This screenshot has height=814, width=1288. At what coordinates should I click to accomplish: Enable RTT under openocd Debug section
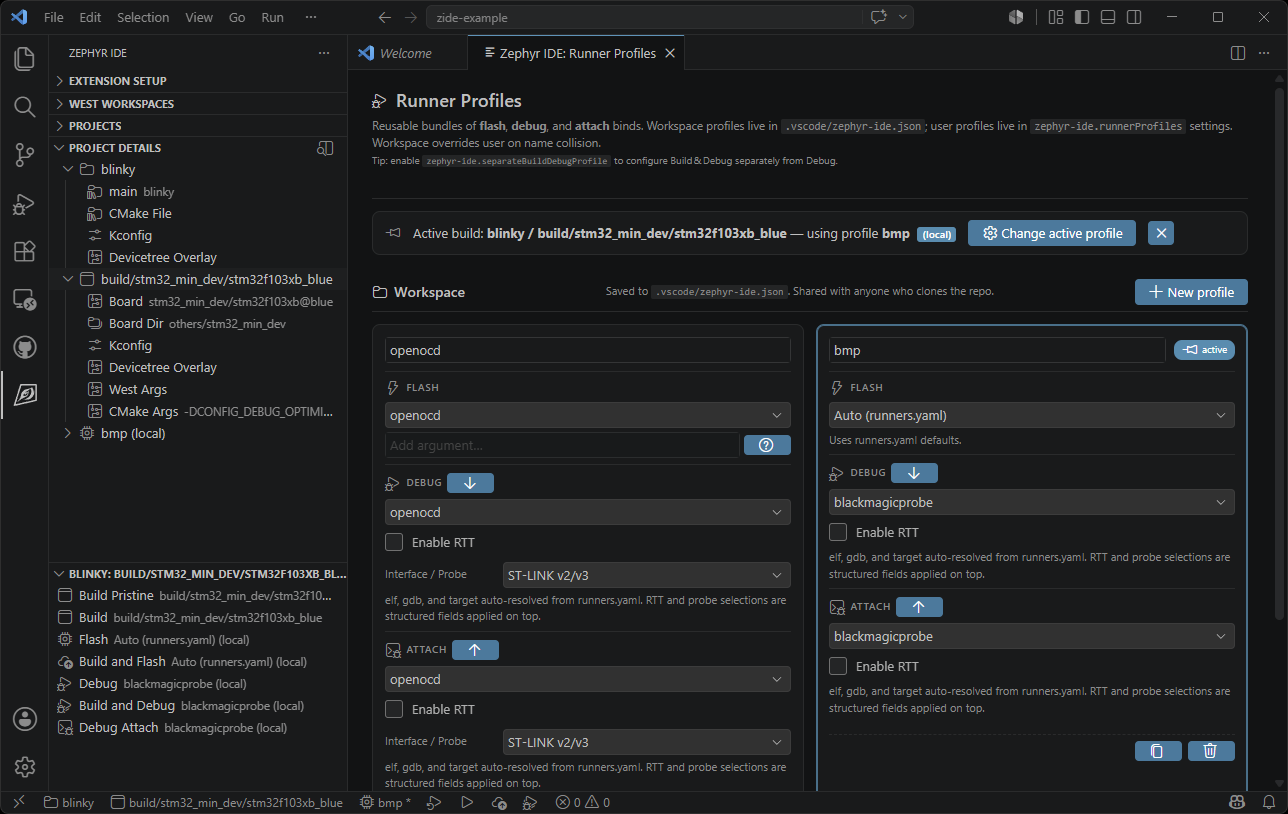[394, 542]
